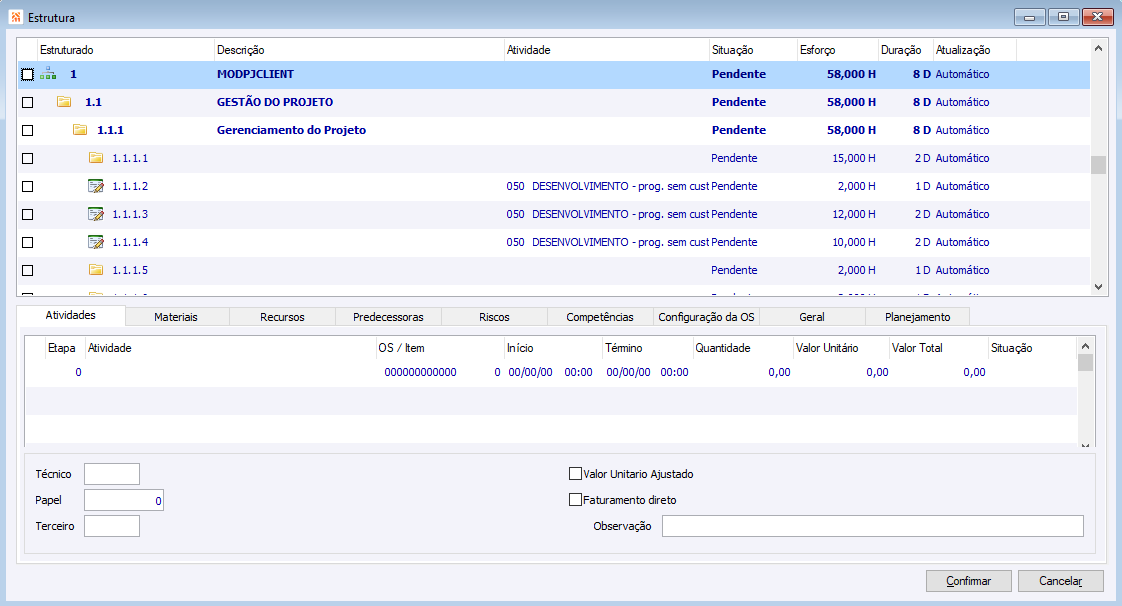Screen dimensions: 1122x606
Task: Enable Valor Unitario Ajustado checkbox
Action: (575, 474)
